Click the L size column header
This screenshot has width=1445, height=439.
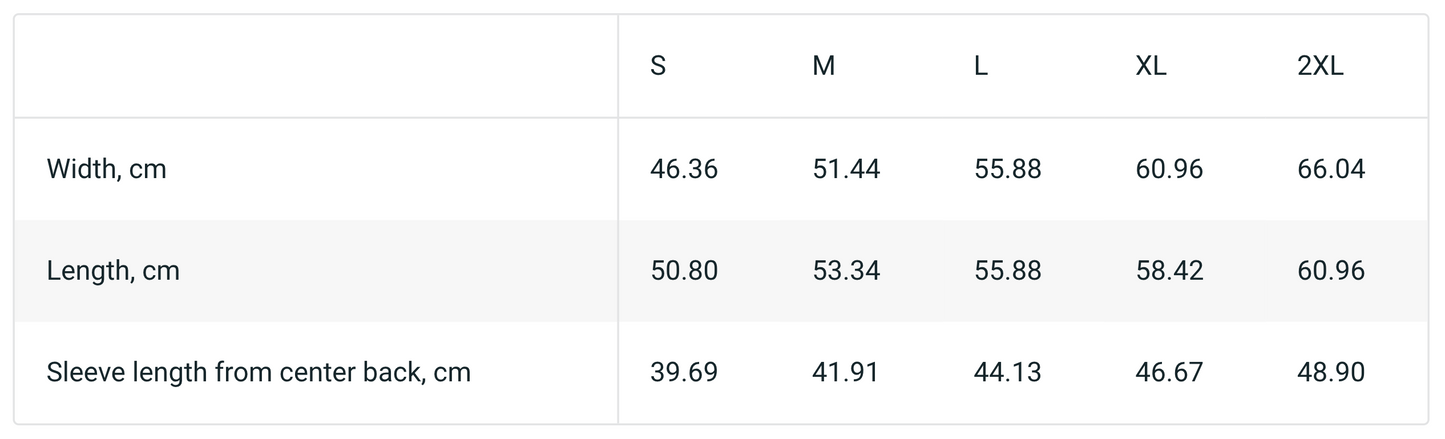pyautogui.click(x=981, y=67)
